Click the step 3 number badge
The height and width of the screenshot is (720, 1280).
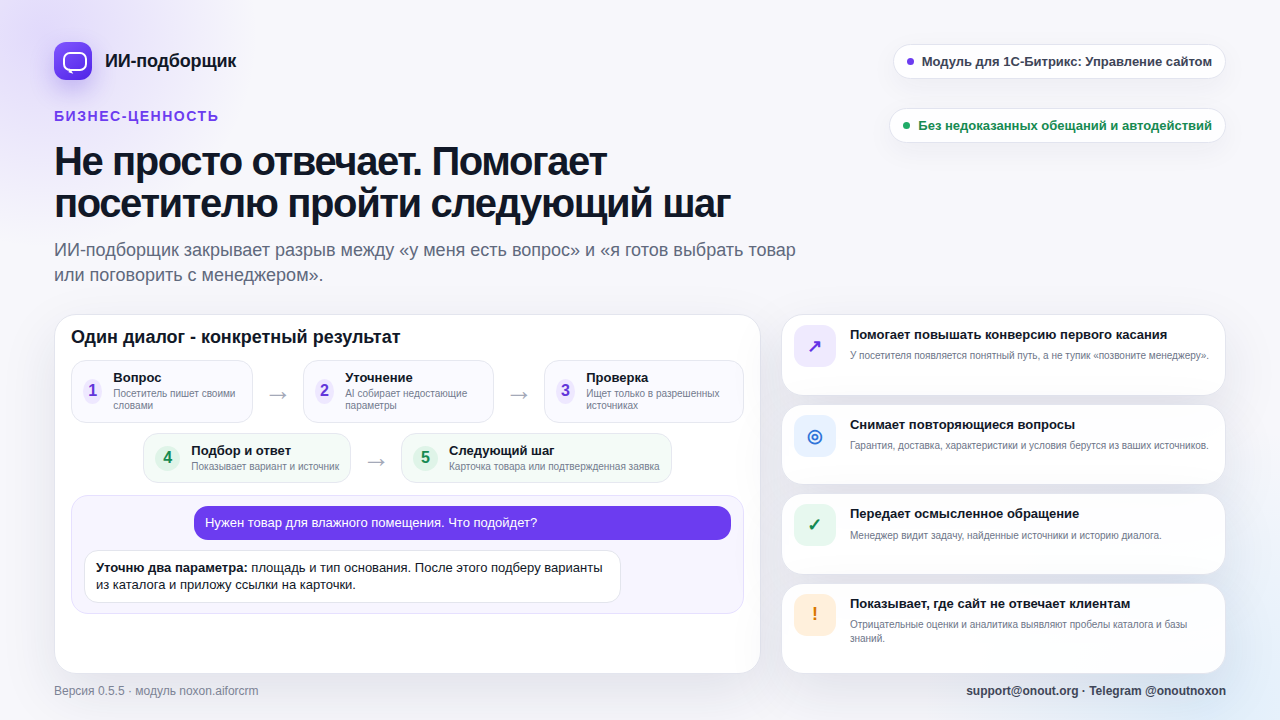coord(565,391)
